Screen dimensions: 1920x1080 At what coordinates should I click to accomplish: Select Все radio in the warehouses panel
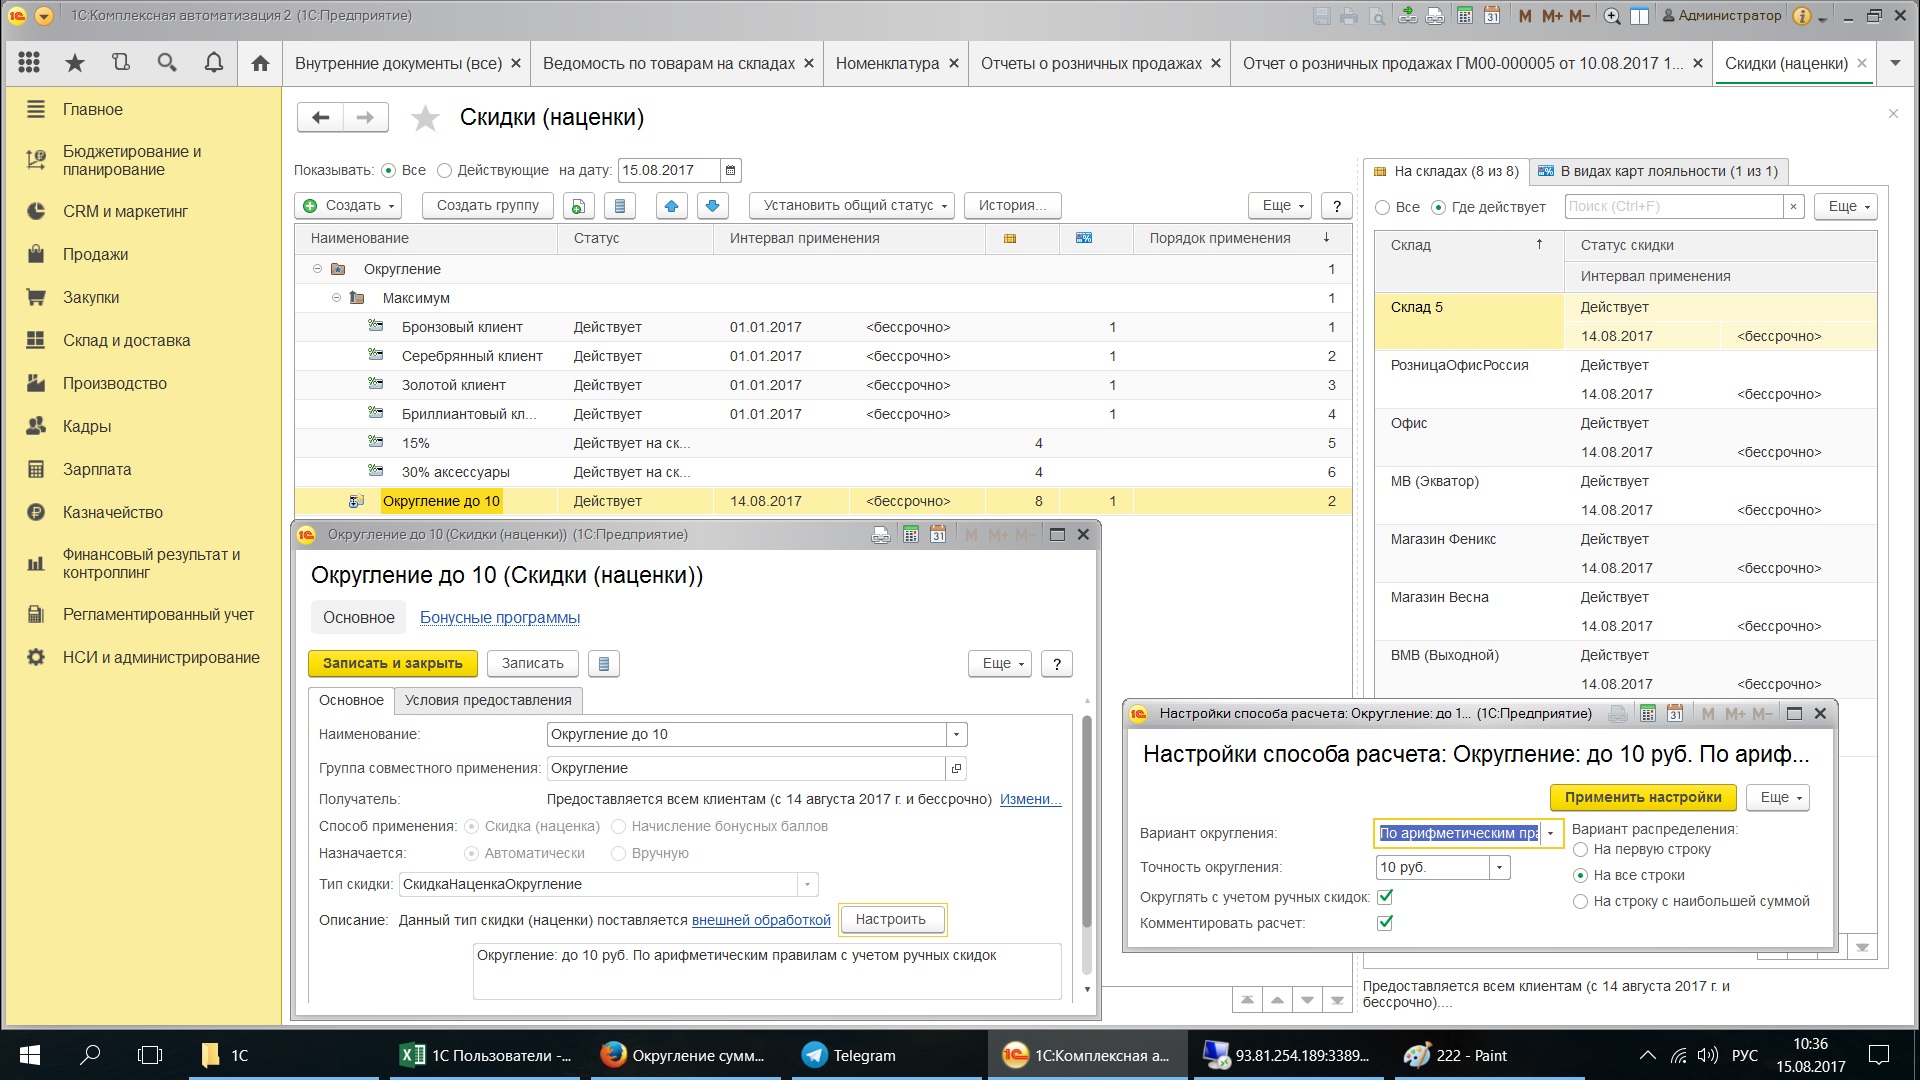(x=1383, y=207)
